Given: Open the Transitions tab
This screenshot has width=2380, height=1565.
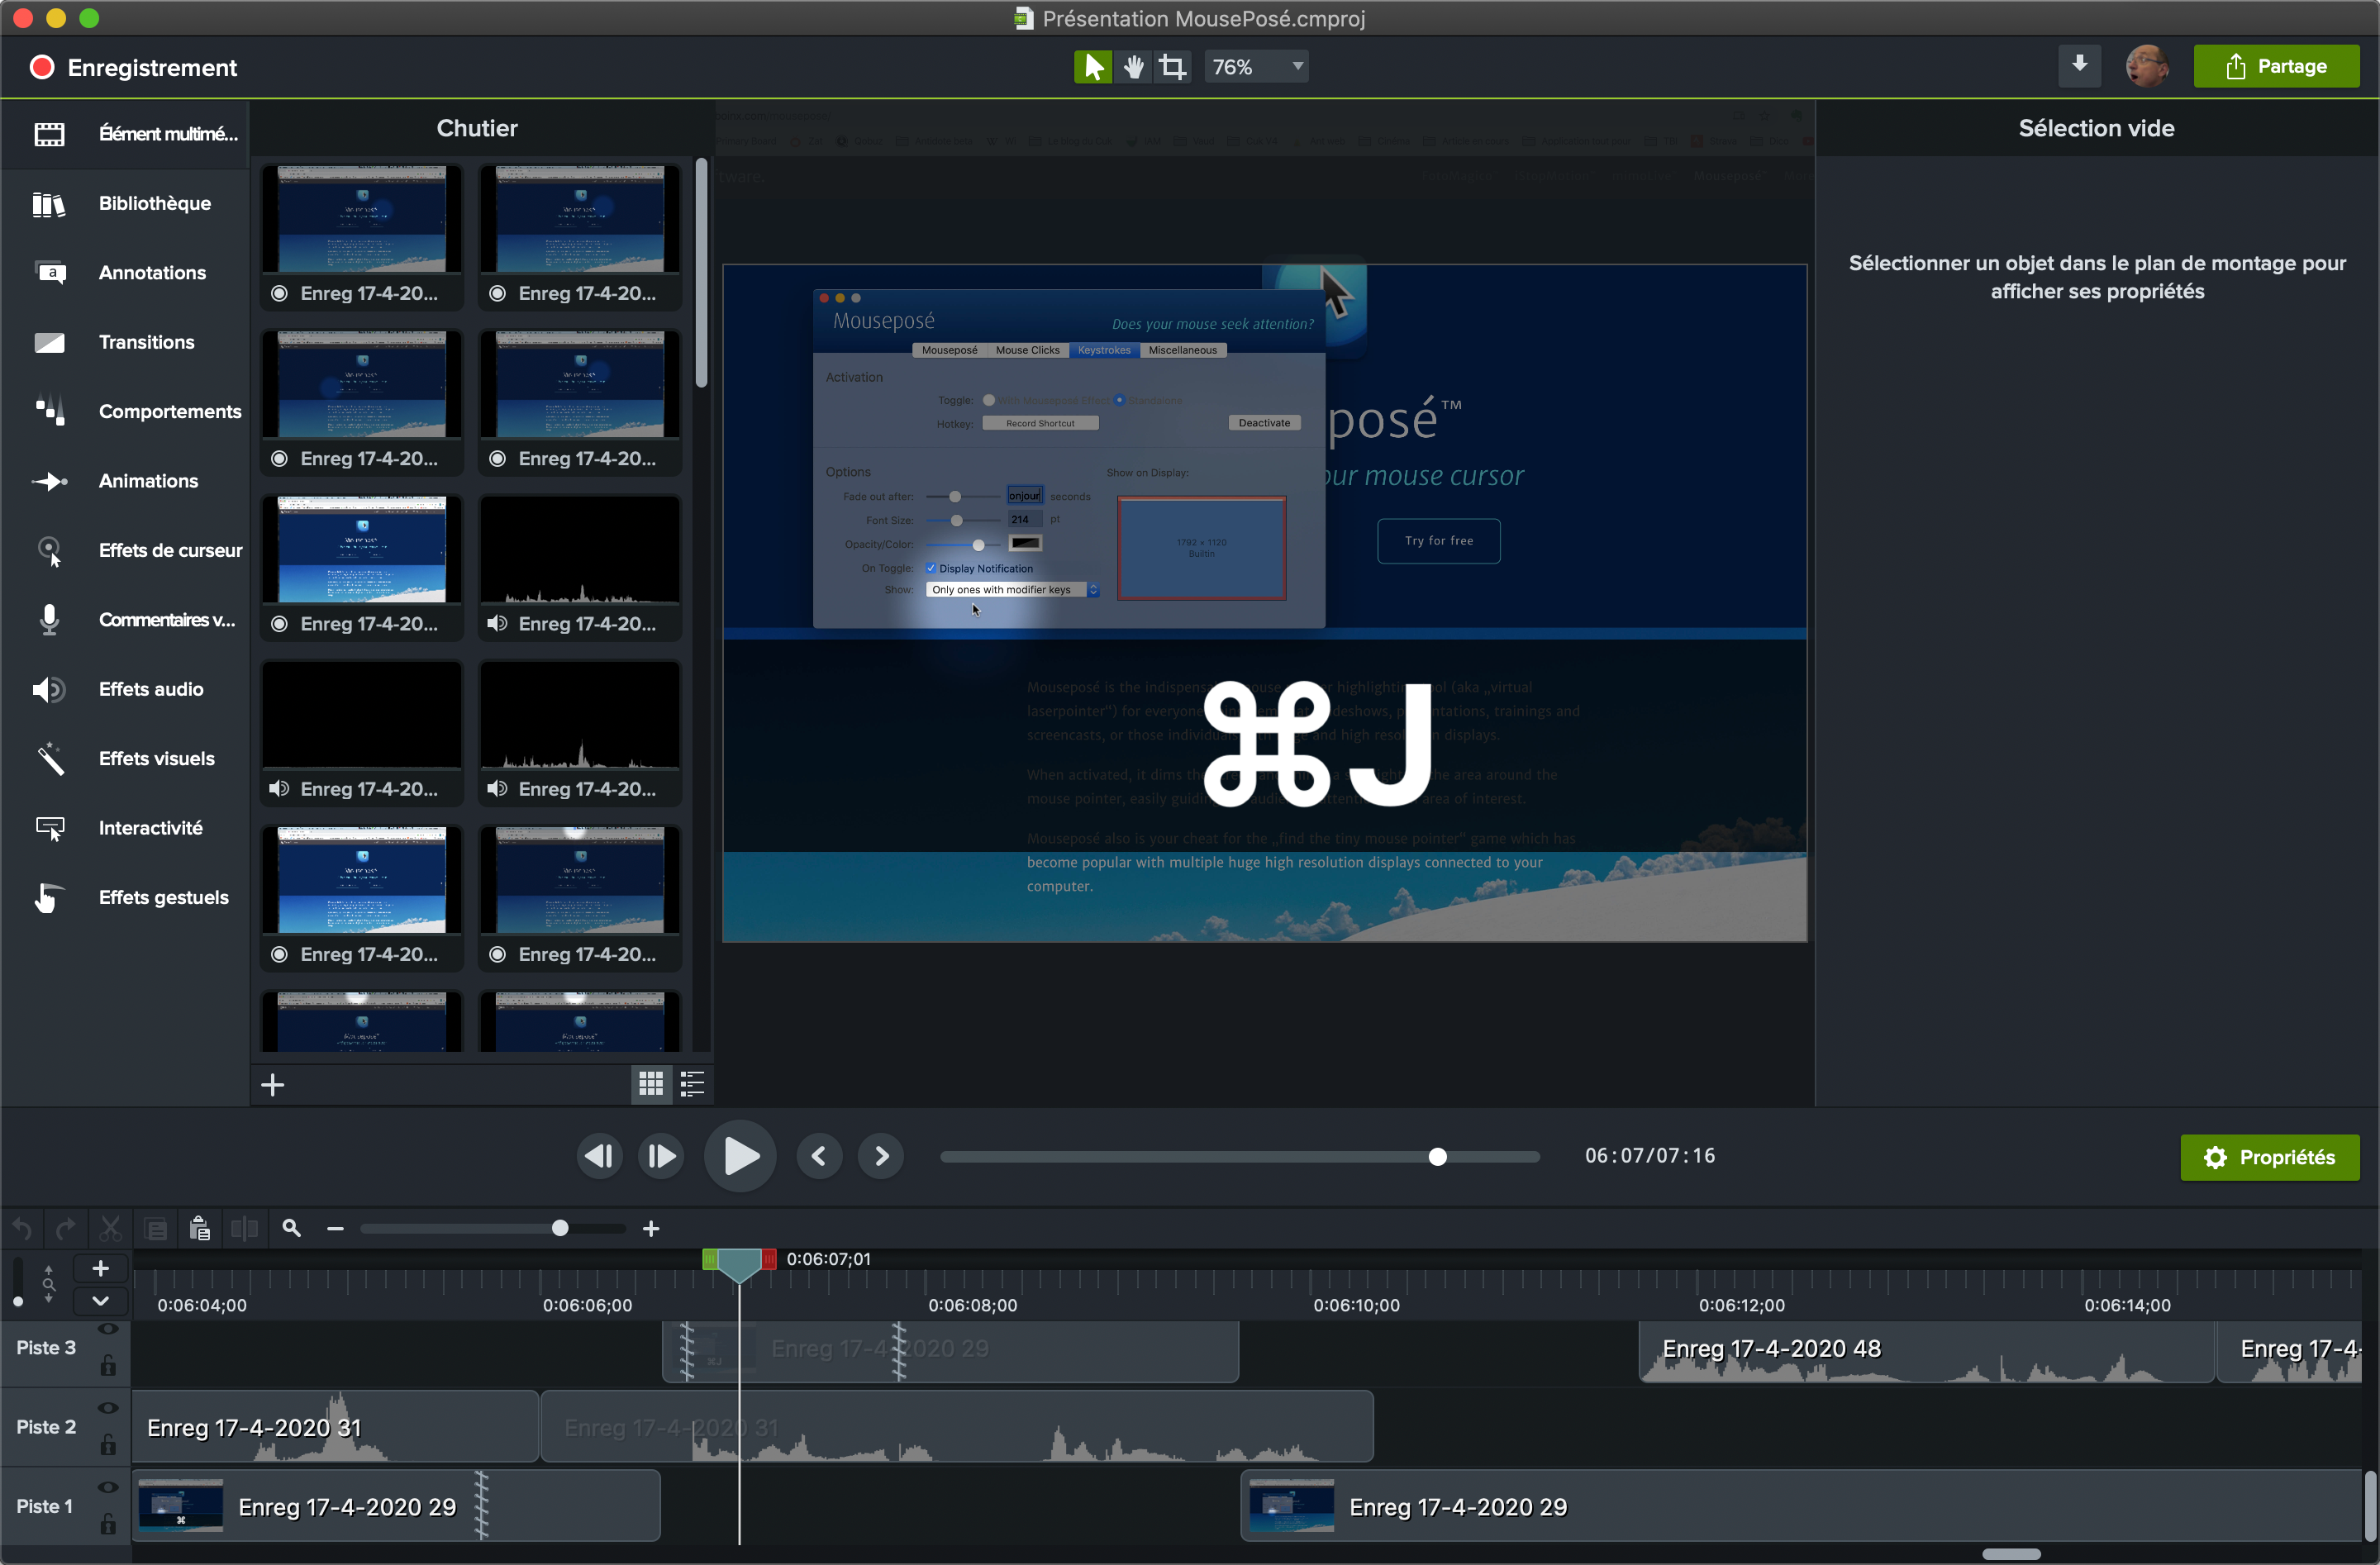Looking at the screenshot, I should (125, 342).
